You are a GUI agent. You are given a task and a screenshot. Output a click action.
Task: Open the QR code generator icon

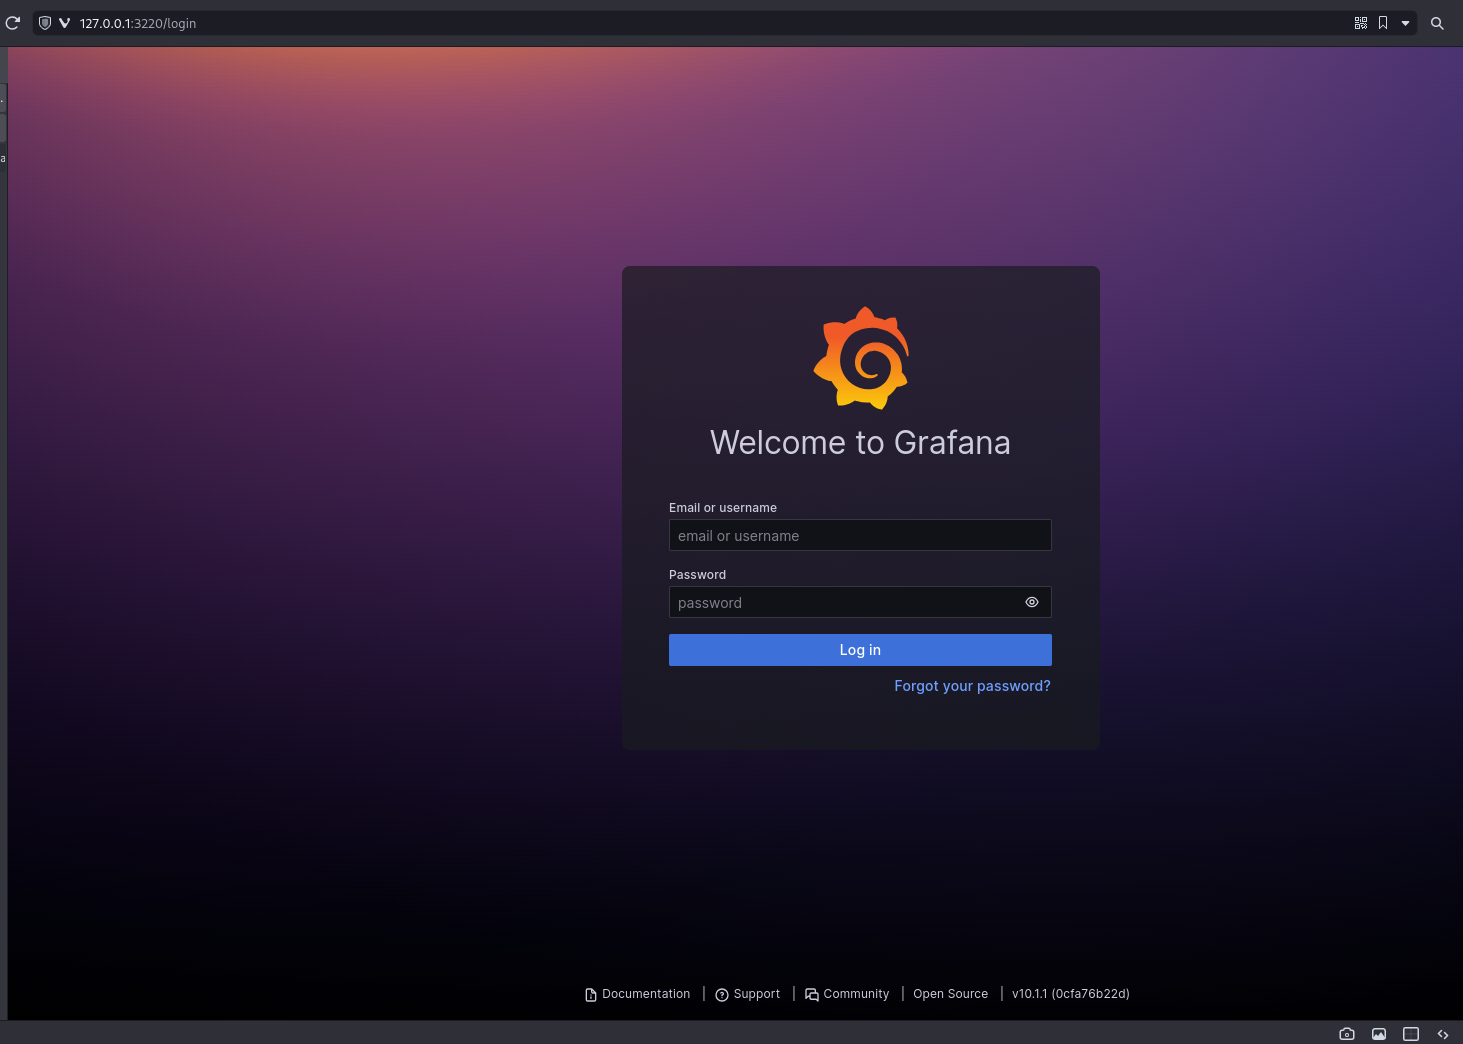click(x=1361, y=23)
